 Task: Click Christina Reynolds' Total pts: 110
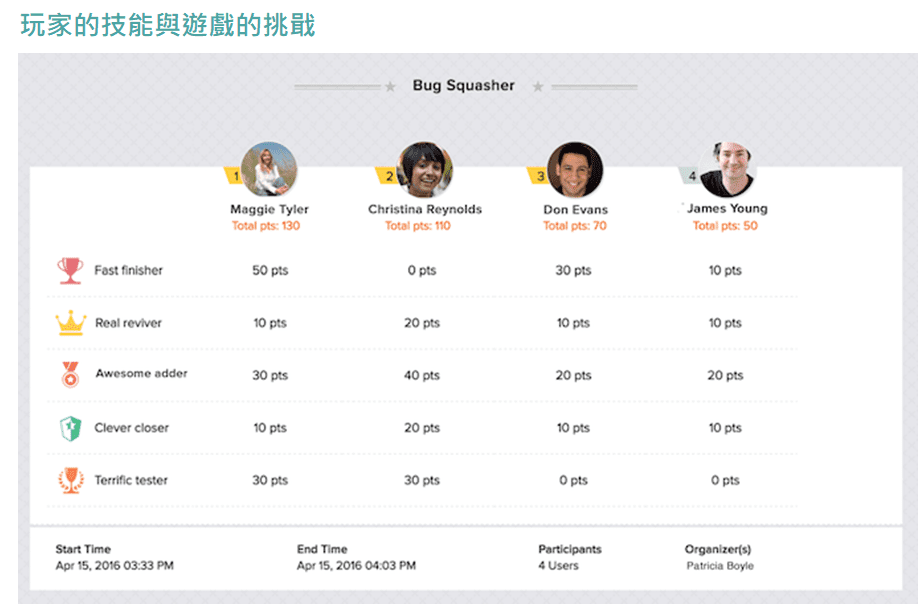click(417, 226)
